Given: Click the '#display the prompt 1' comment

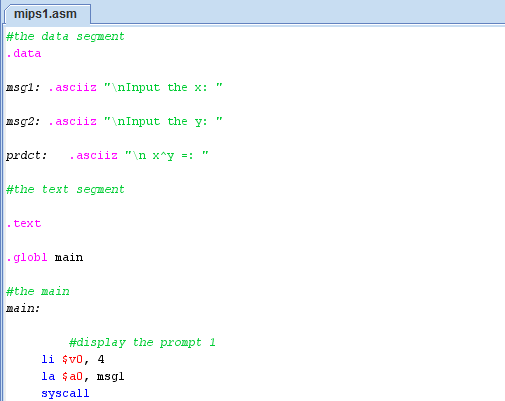Looking at the screenshot, I should point(142,342).
